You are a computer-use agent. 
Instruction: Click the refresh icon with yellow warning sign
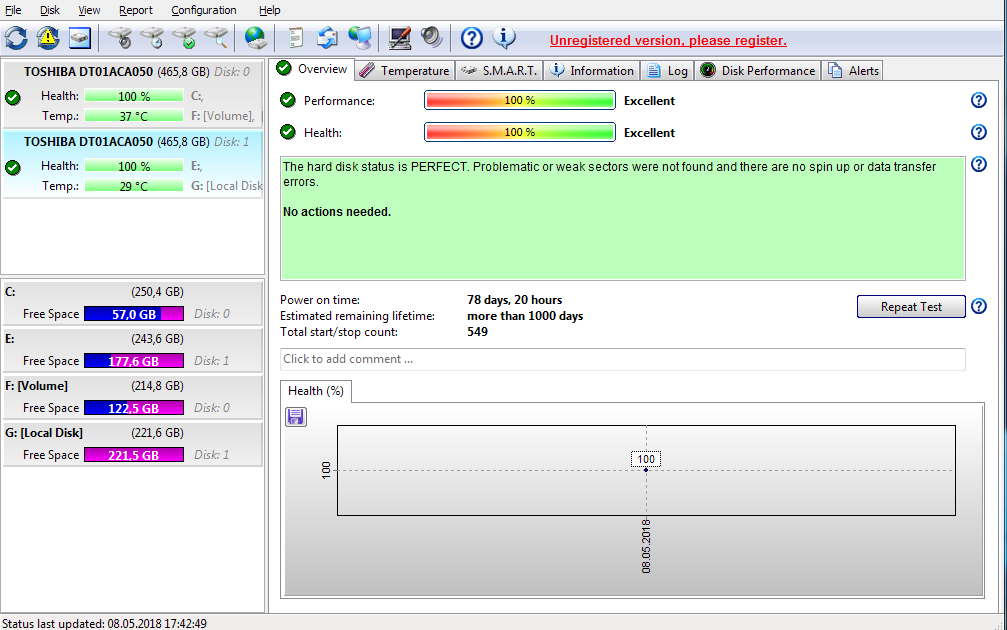[x=48, y=38]
